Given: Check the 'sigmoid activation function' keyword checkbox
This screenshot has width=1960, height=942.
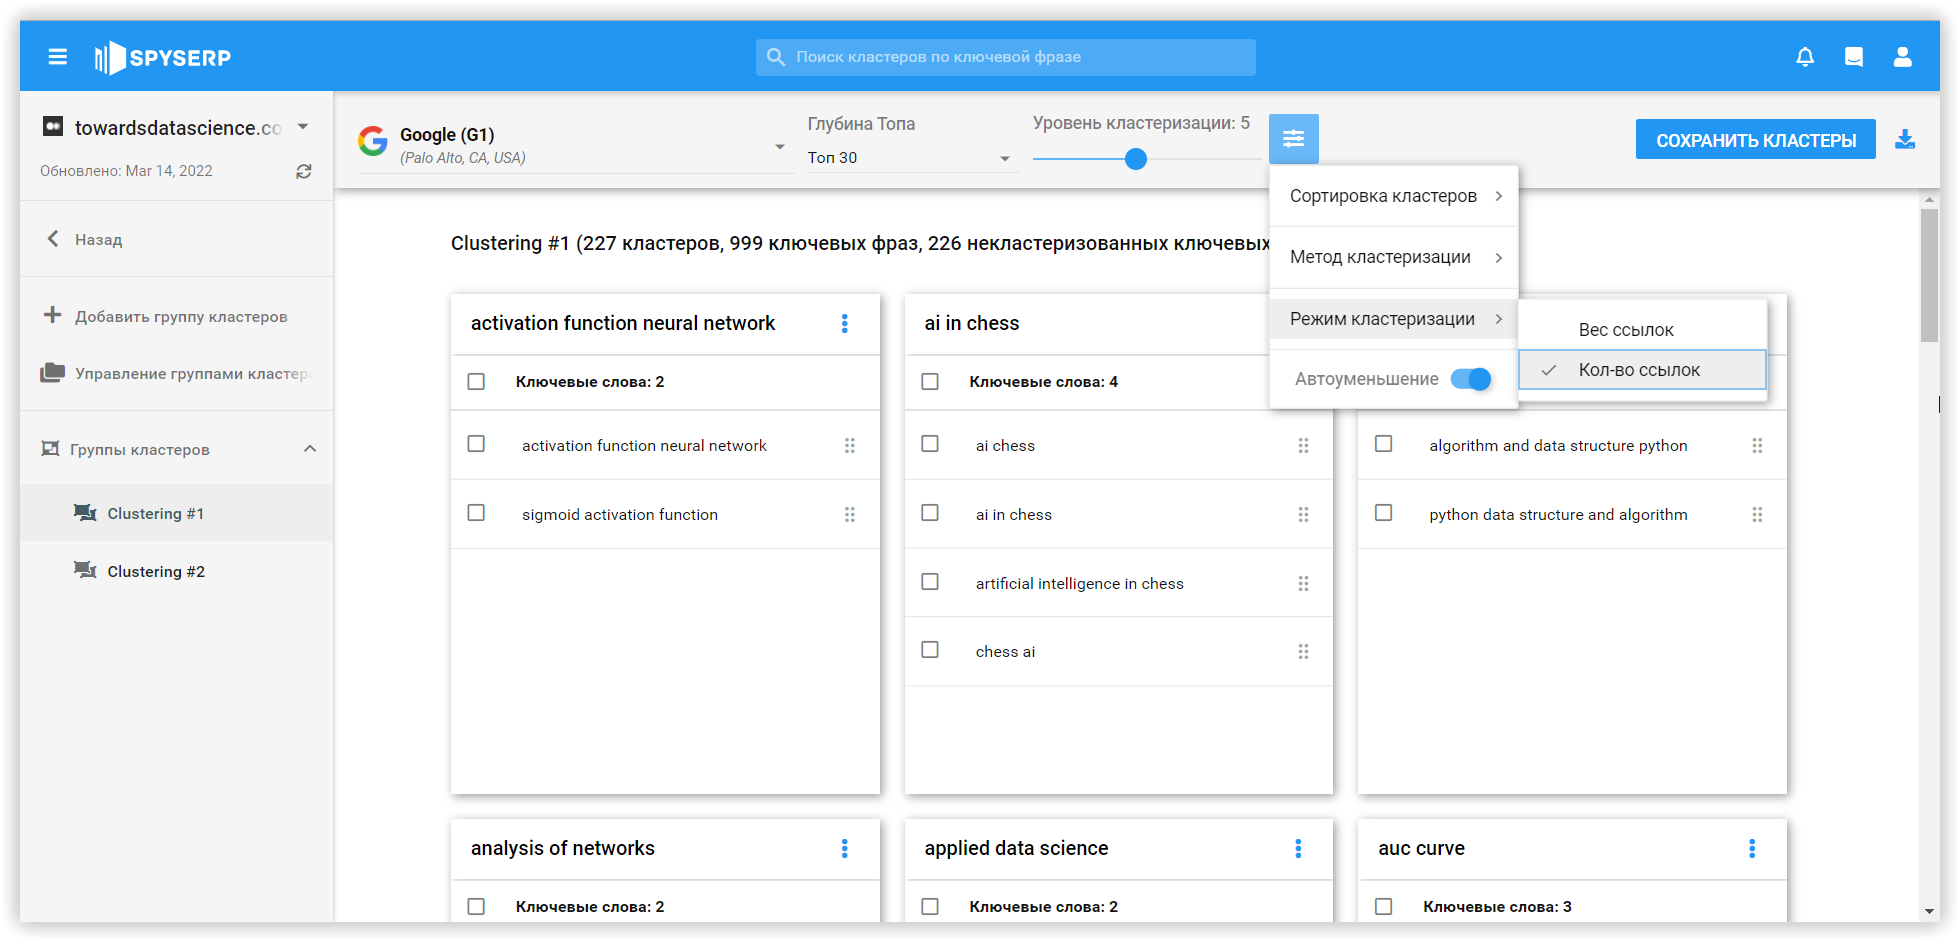Looking at the screenshot, I should (x=477, y=513).
